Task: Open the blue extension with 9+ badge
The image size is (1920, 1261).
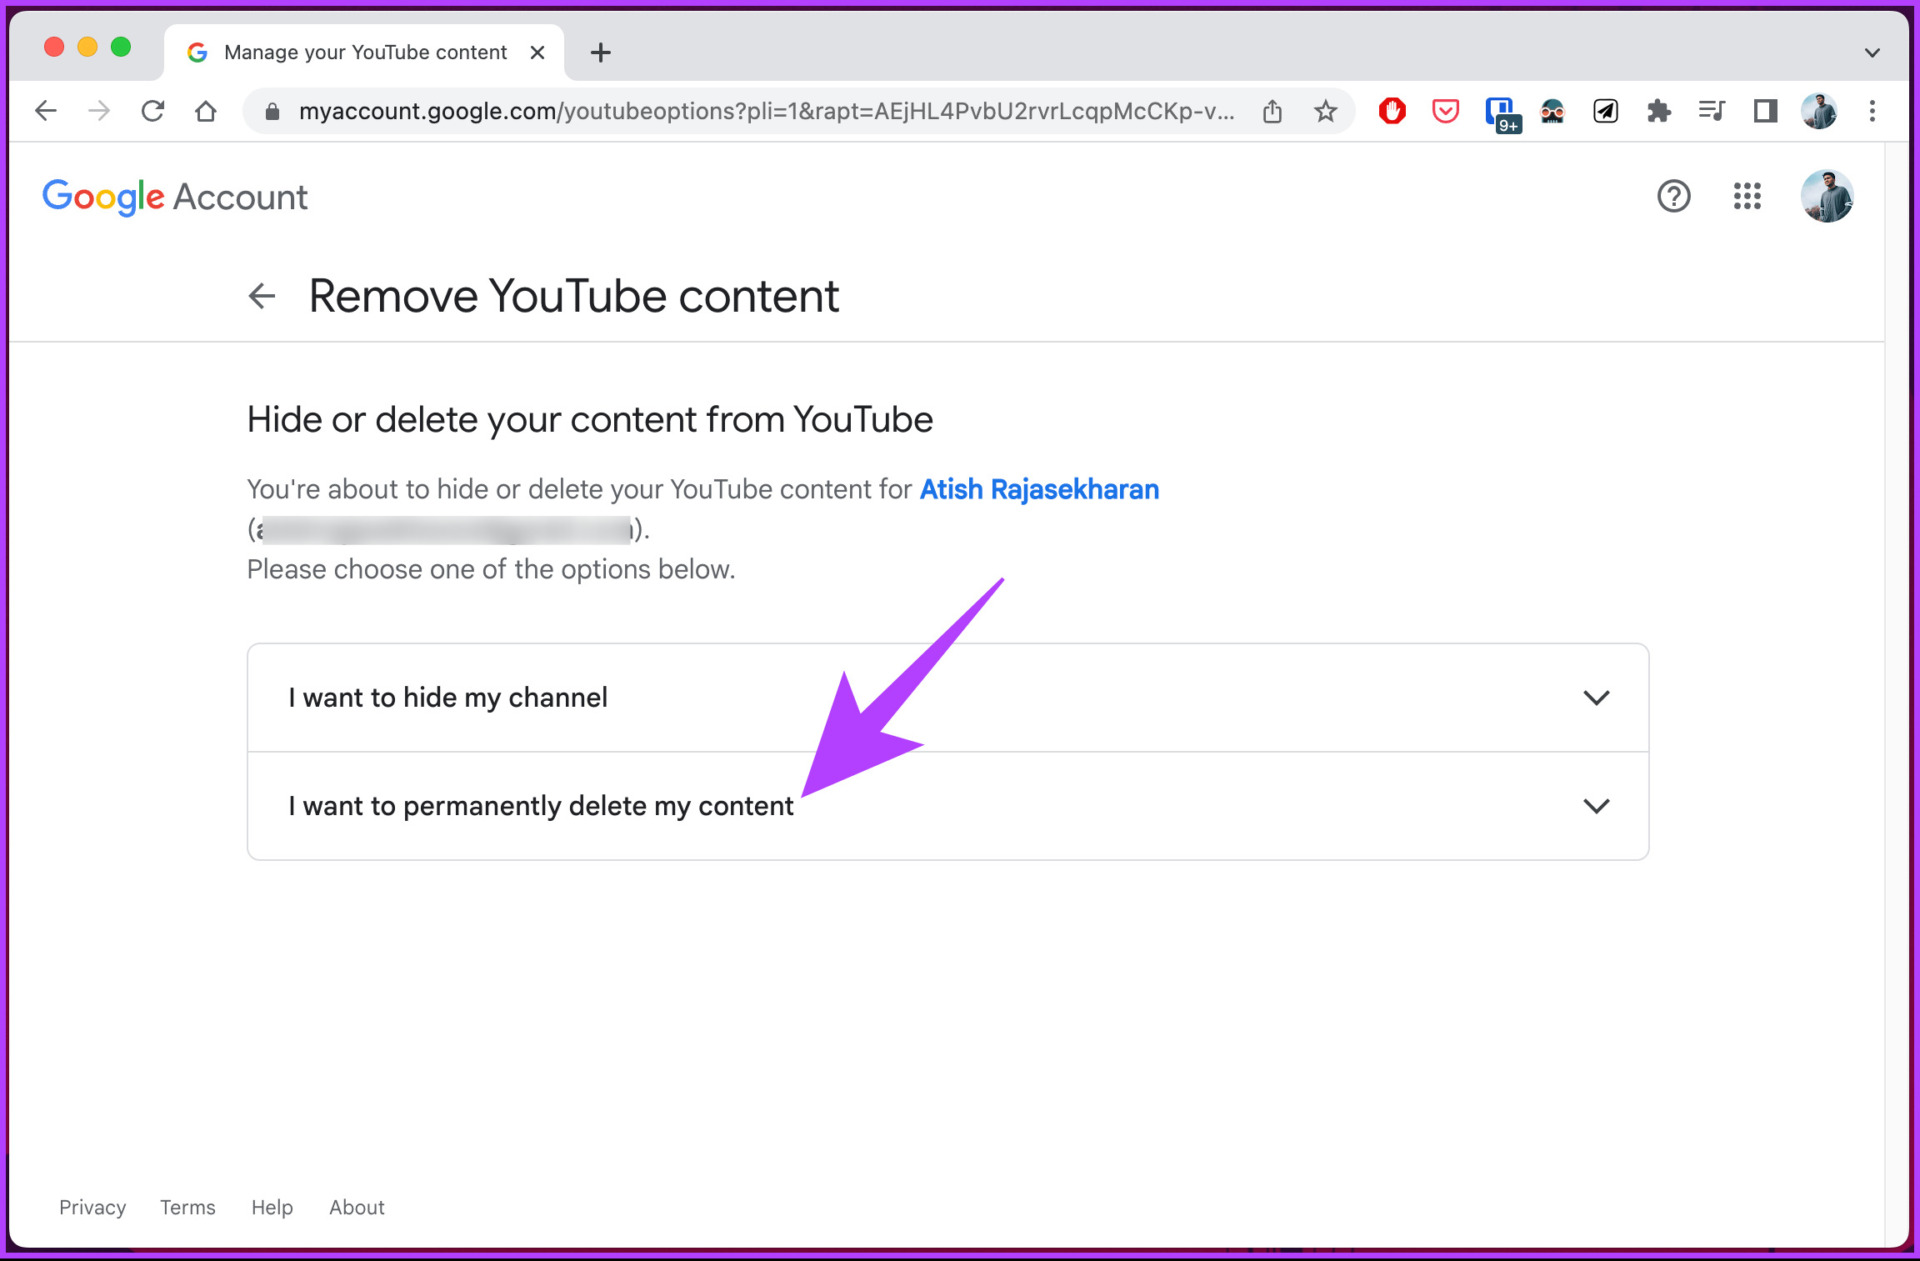Action: point(1501,113)
